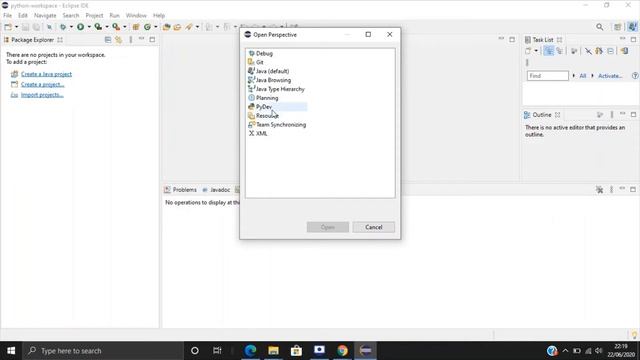Click Import projects... link
640x360 pixels.
pos(42,95)
